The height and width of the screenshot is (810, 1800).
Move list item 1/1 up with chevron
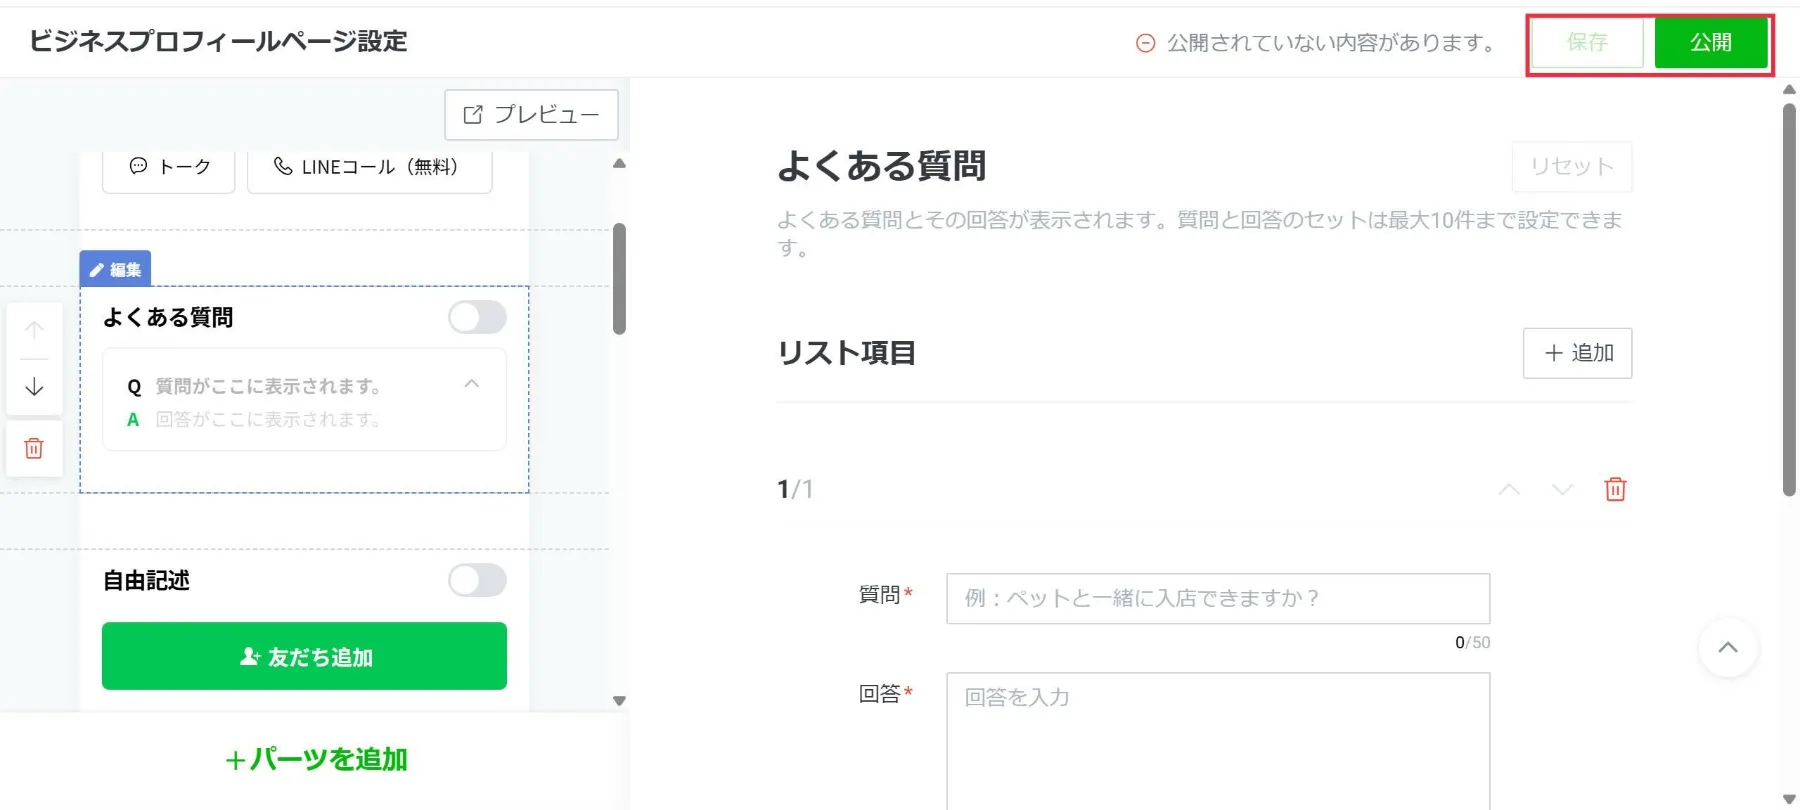click(1509, 489)
